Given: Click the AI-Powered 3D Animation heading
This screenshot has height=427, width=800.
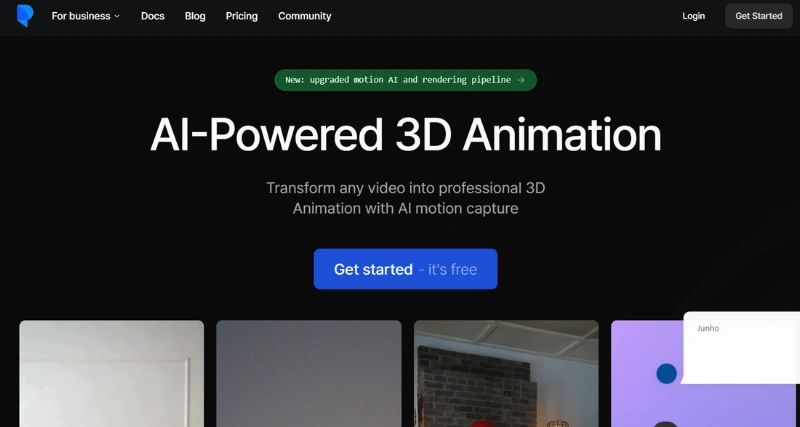Looking at the screenshot, I should tap(406, 135).
